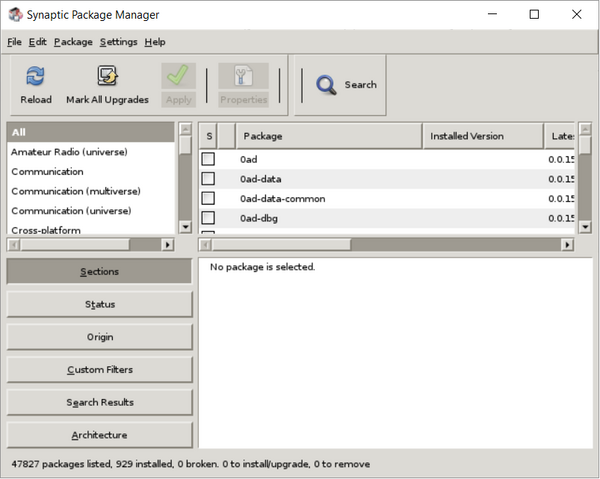Toggle the checkbox for package 0ad
This screenshot has width=600, height=479.
pyautogui.click(x=208, y=159)
